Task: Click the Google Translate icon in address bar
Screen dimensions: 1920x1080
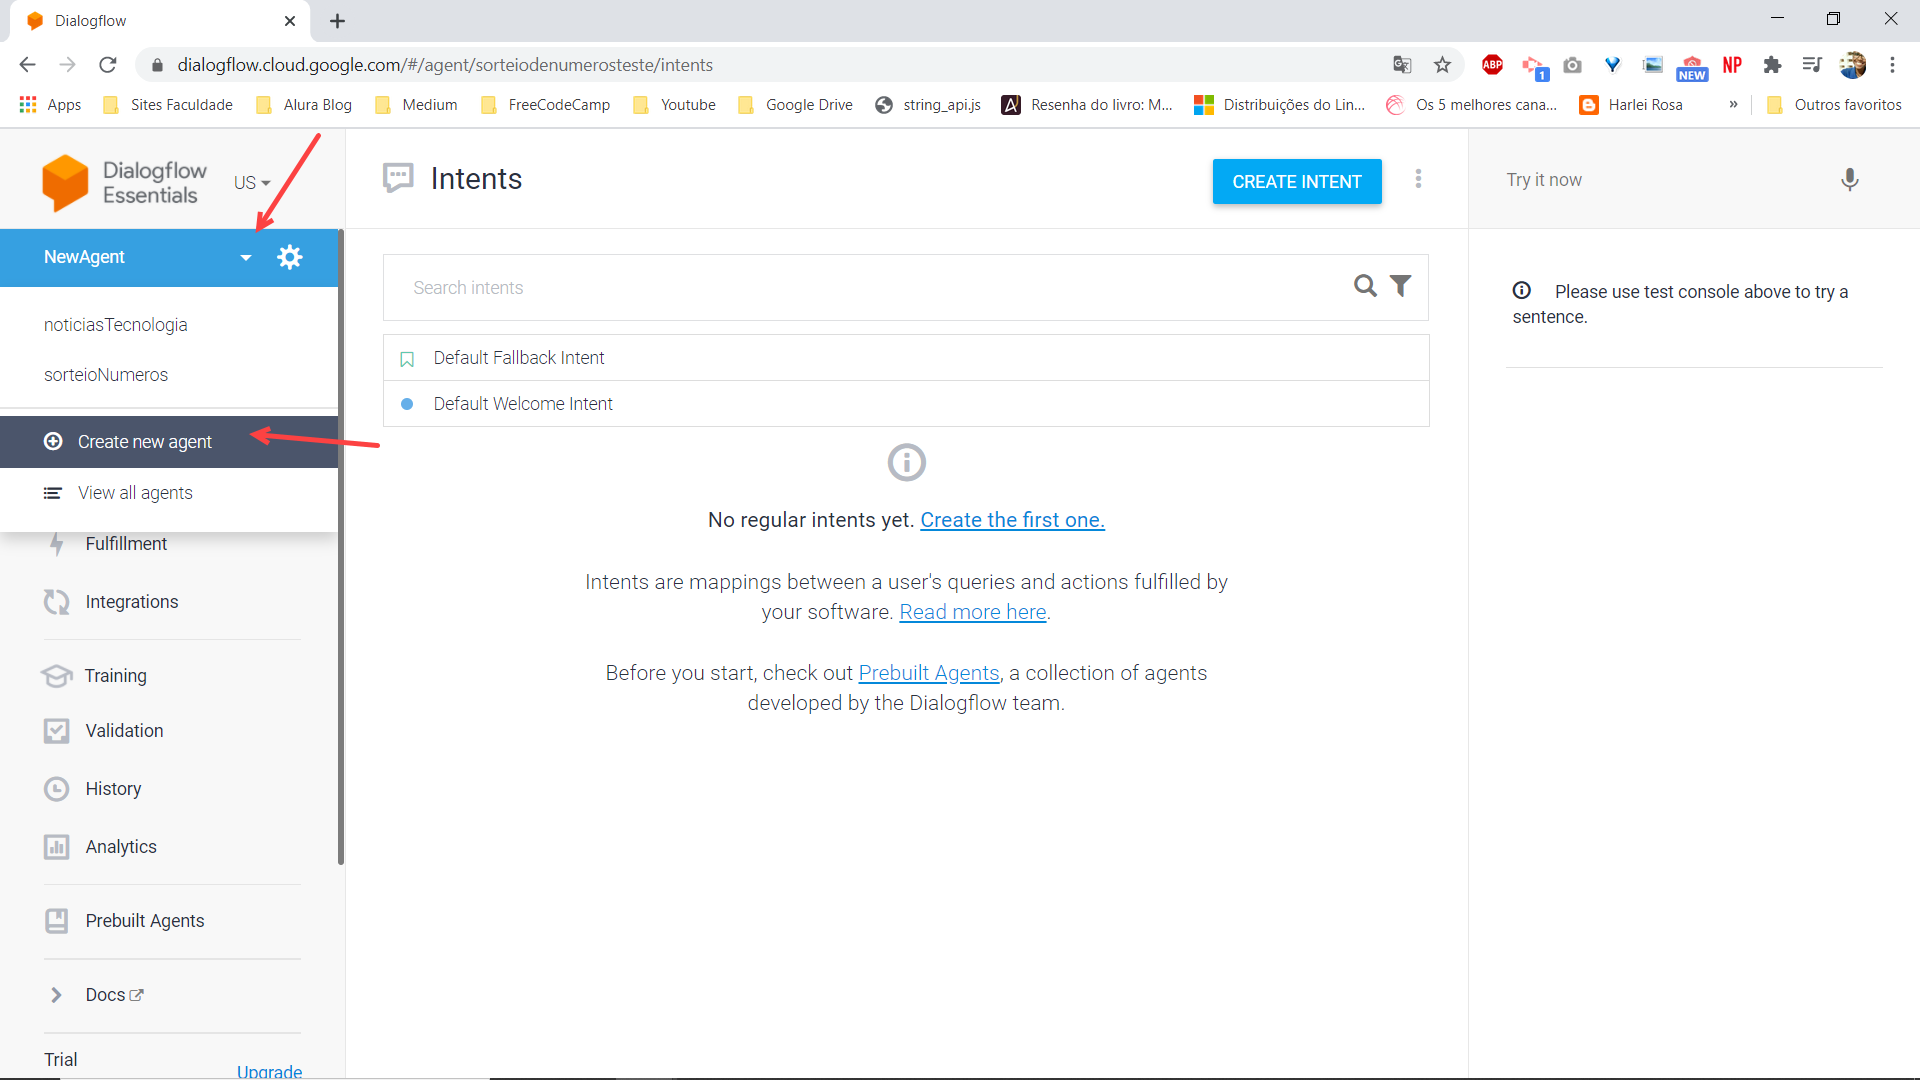Action: tap(1402, 65)
